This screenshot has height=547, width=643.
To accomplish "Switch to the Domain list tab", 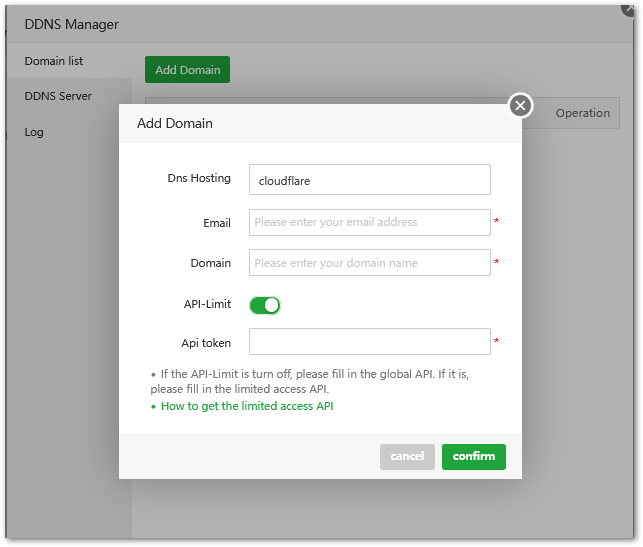I will [54, 61].
